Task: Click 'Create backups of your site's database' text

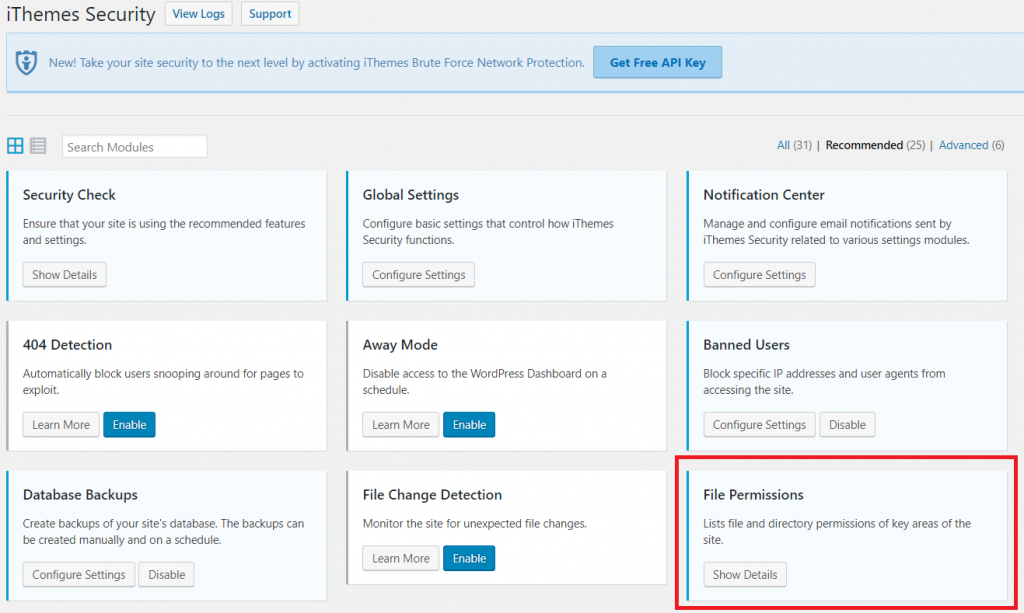Action: [x=163, y=531]
